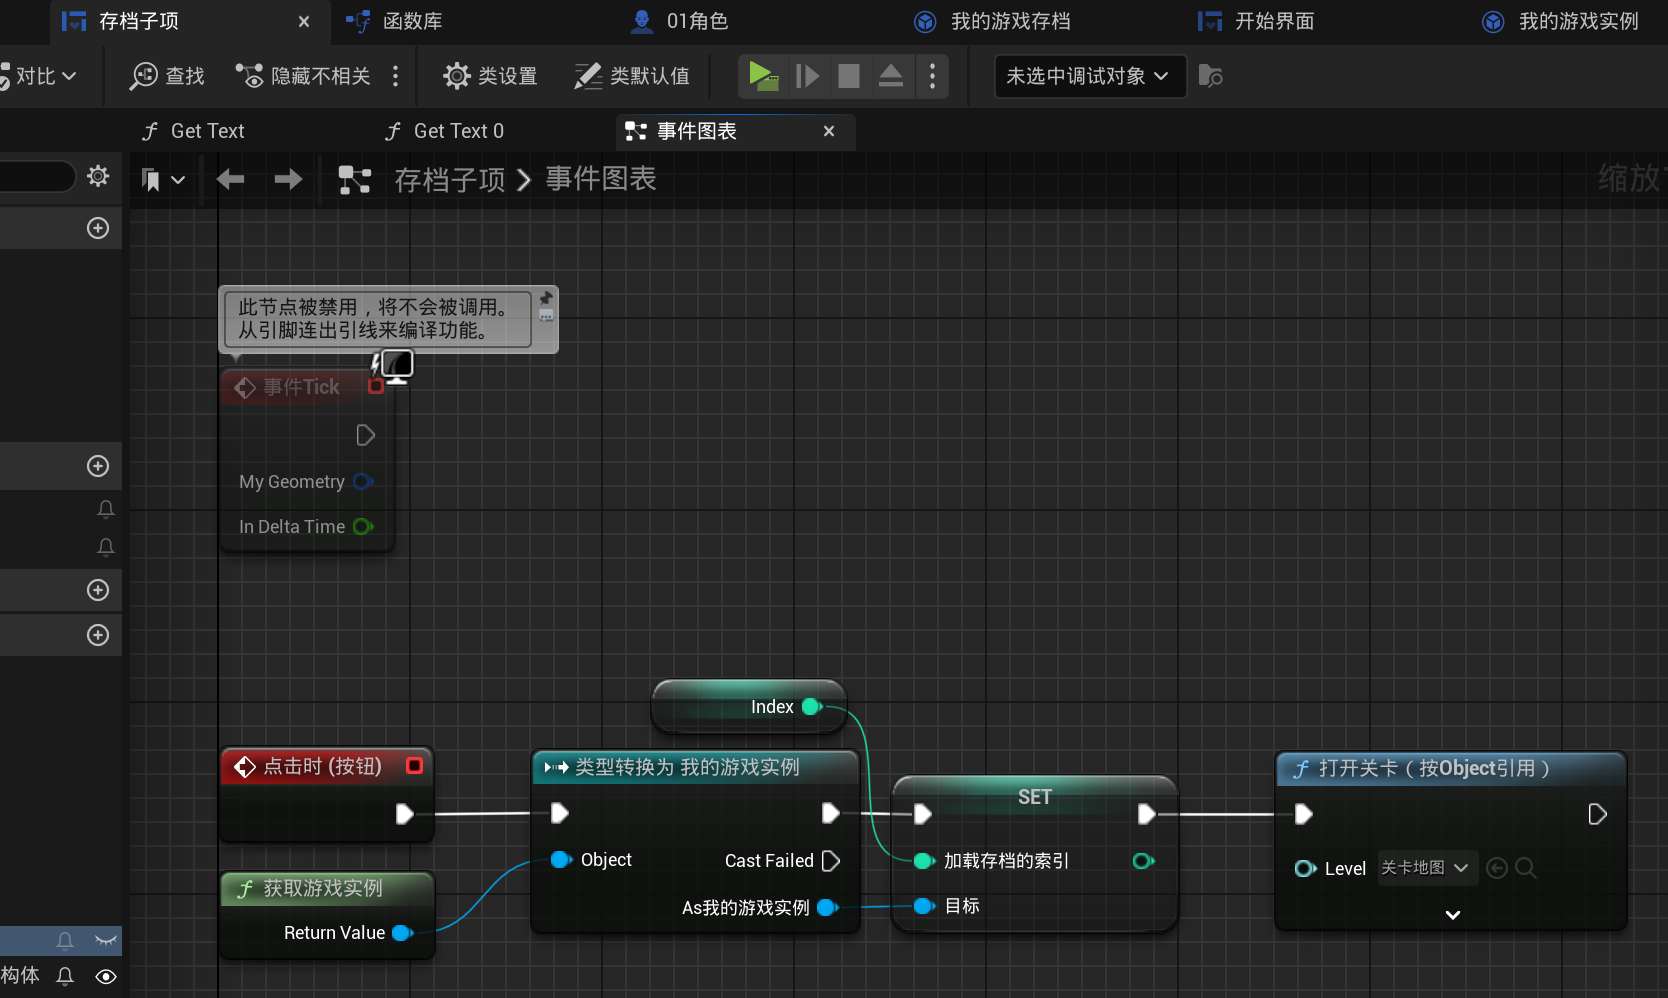Screen dimensions: 1668x998
Task: Open the Find (查找) tool
Action: tap(167, 76)
